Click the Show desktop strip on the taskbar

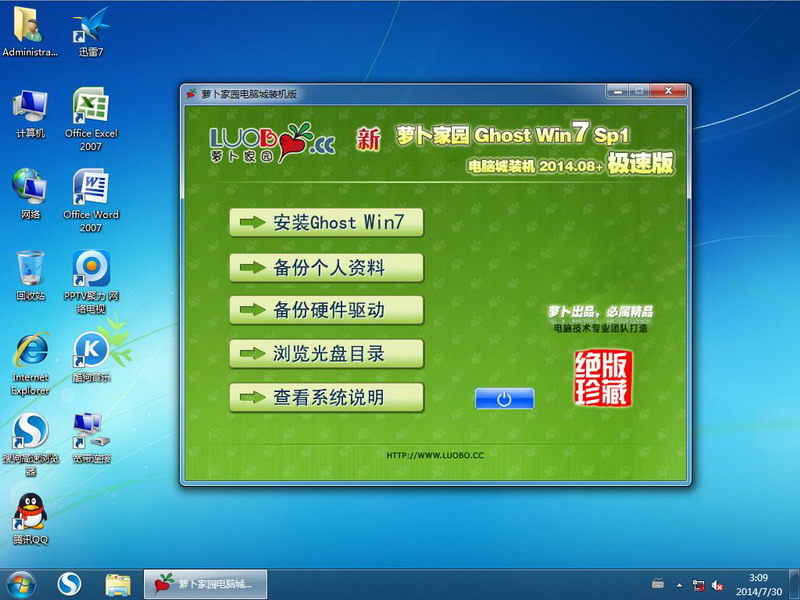point(795,585)
